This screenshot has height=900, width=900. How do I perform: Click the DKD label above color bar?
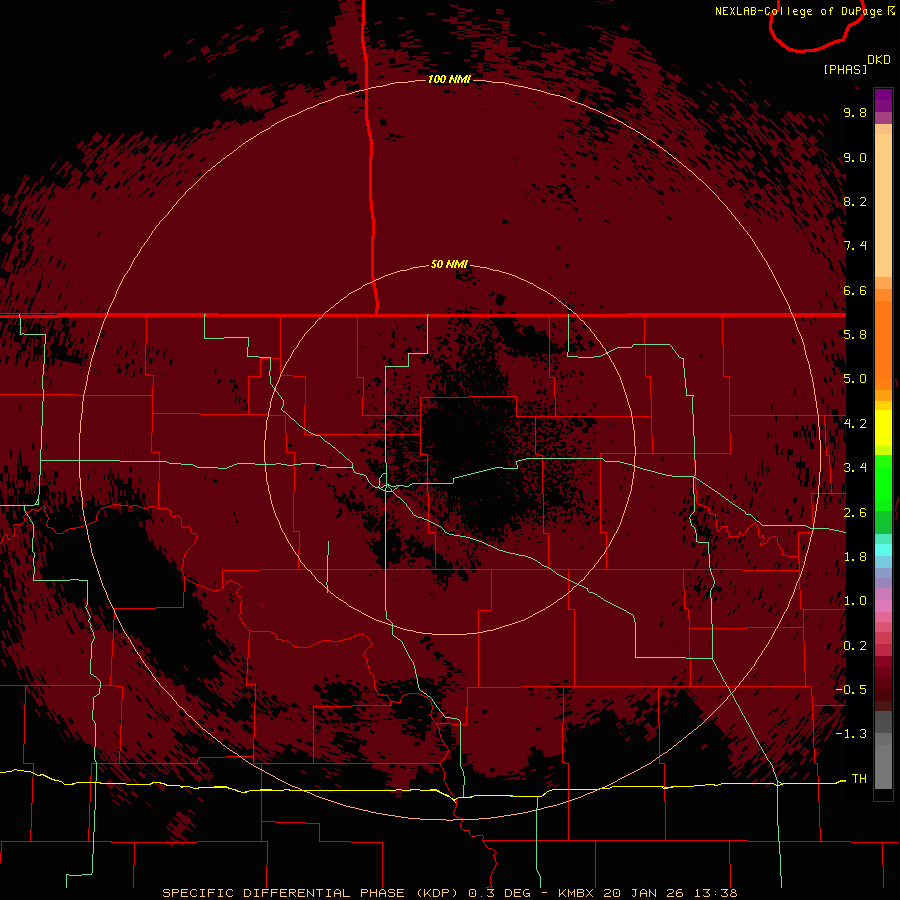[879, 60]
